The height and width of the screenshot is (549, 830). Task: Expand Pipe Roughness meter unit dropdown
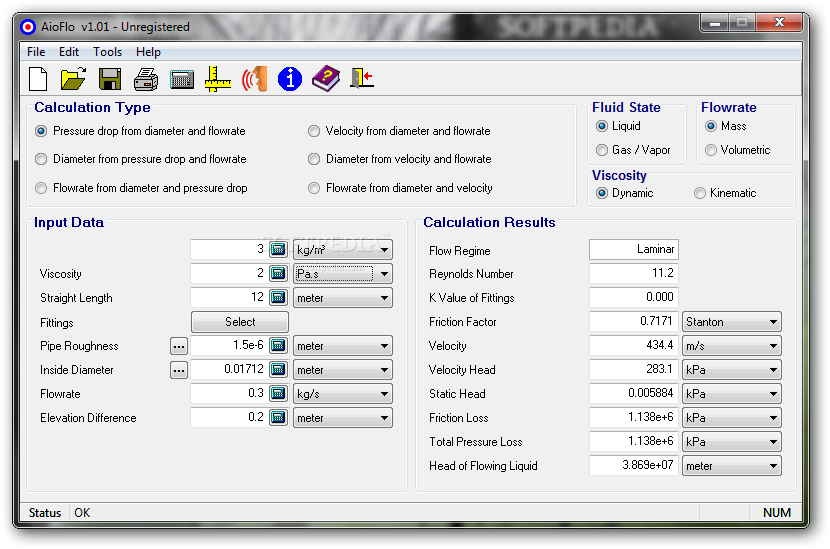coord(343,346)
